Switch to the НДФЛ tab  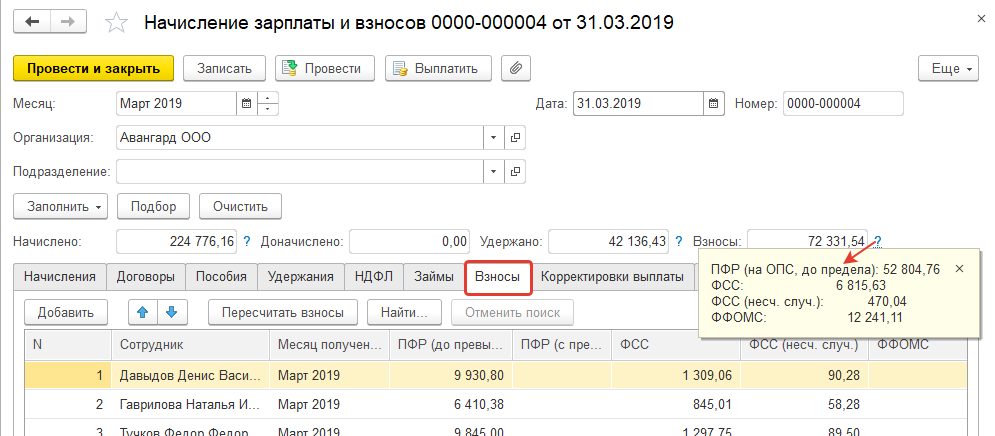pyautogui.click(x=373, y=276)
